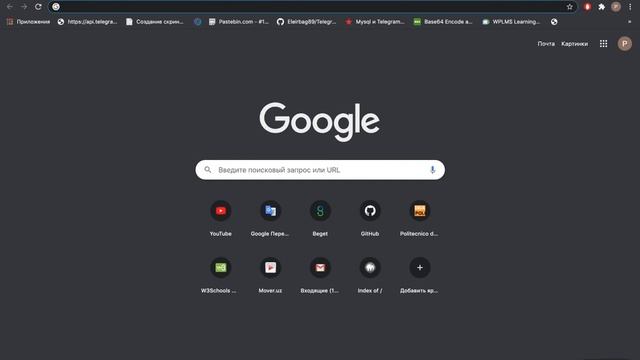
Task: Open the Почта mail link
Action: click(546, 44)
